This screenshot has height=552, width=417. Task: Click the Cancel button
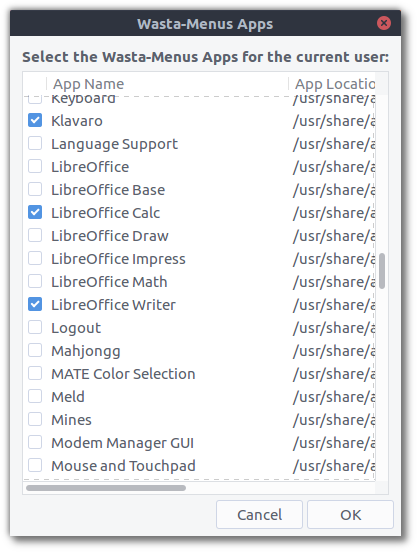pos(259,515)
